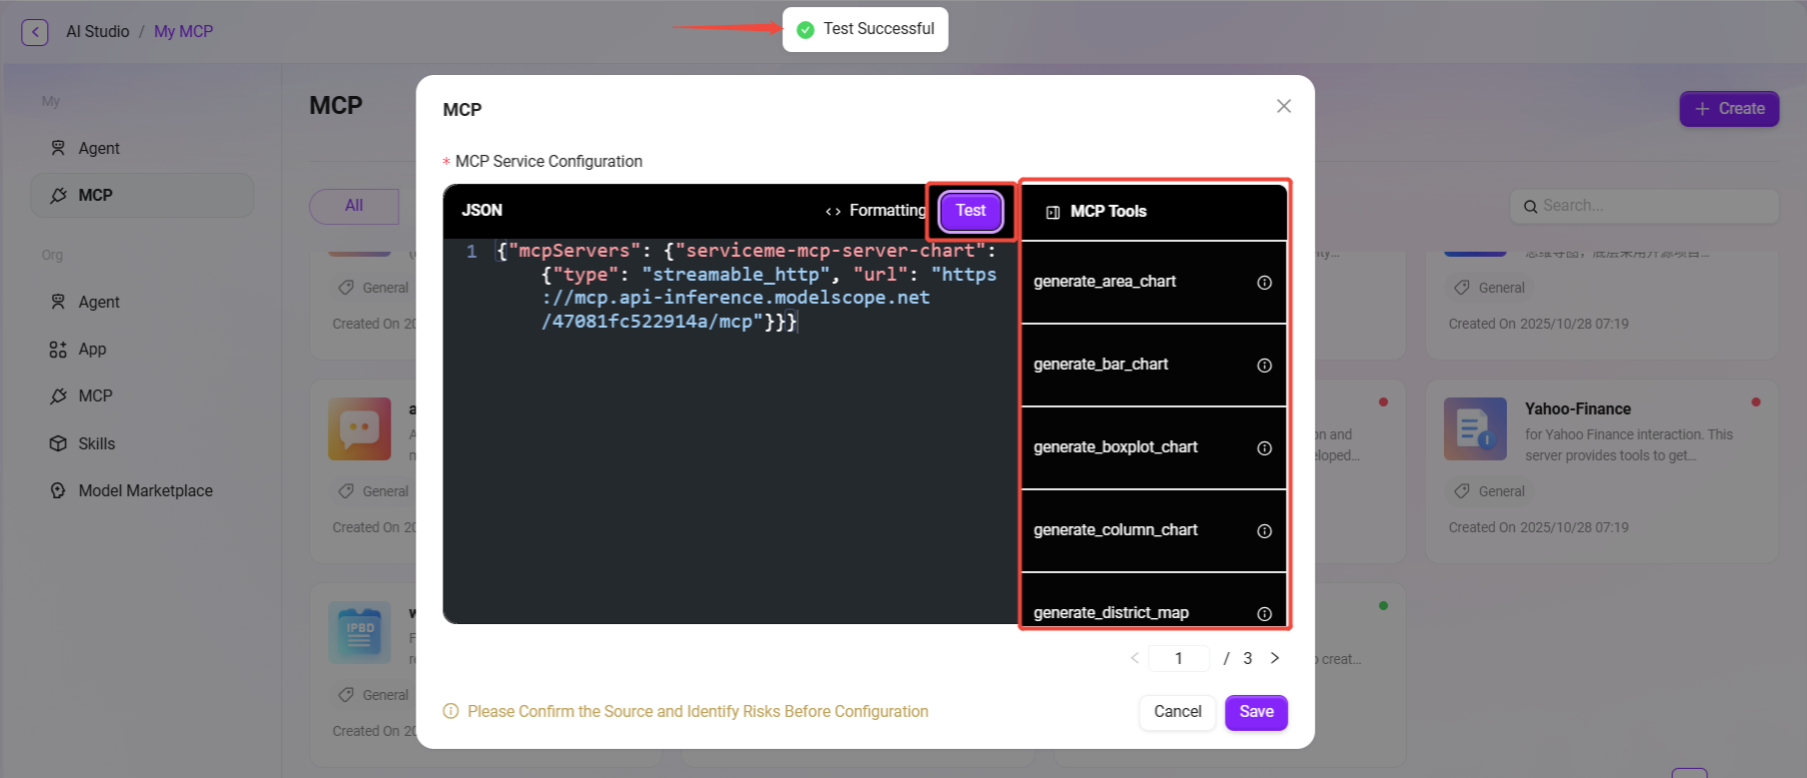
Task: Click the tools page number field
Action: [1179, 658]
